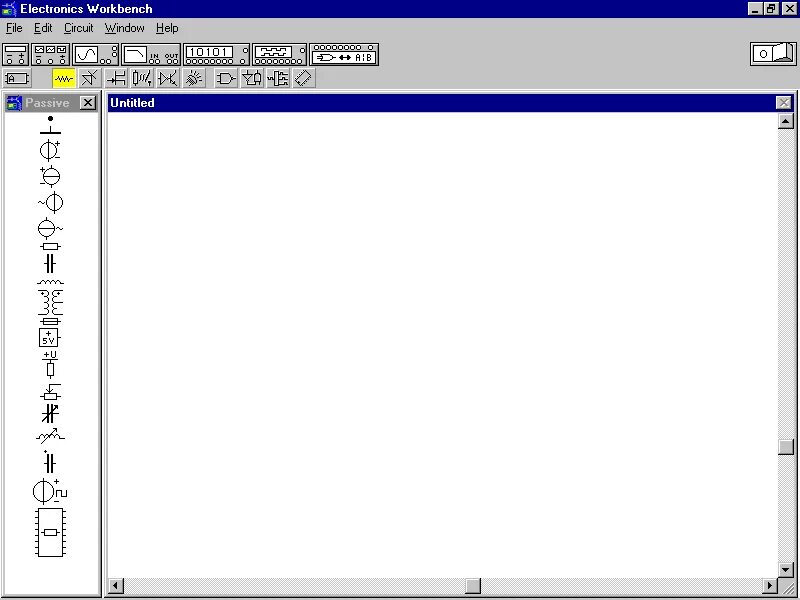The image size is (800, 600).
Task: Open the Bode plotter instrument
Action: coord(151,55)
